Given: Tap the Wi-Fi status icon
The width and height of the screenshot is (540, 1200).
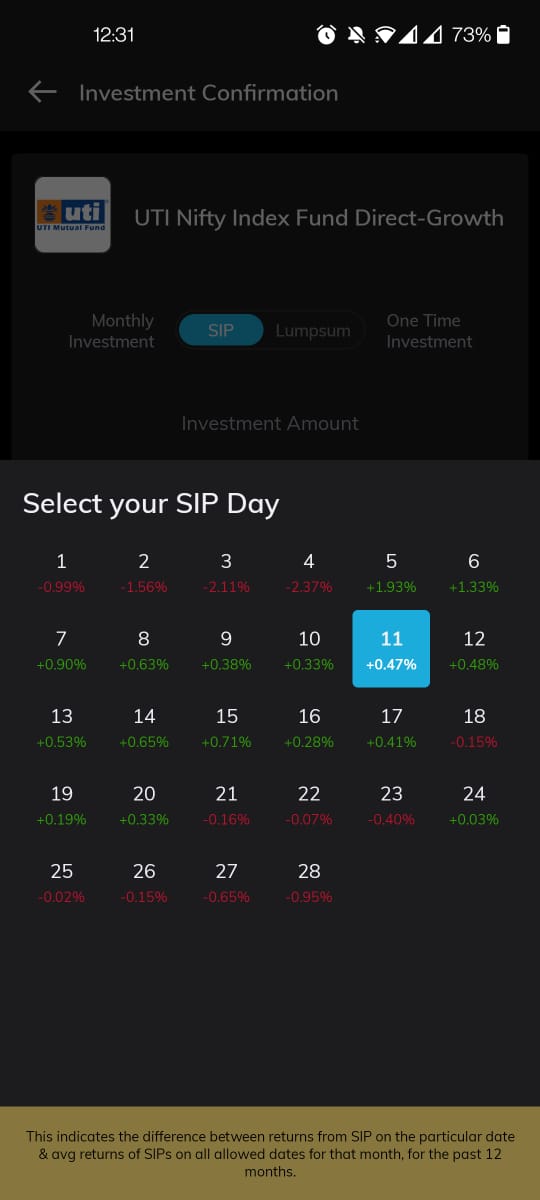Looking at the screenshot, I should (384, 35).
